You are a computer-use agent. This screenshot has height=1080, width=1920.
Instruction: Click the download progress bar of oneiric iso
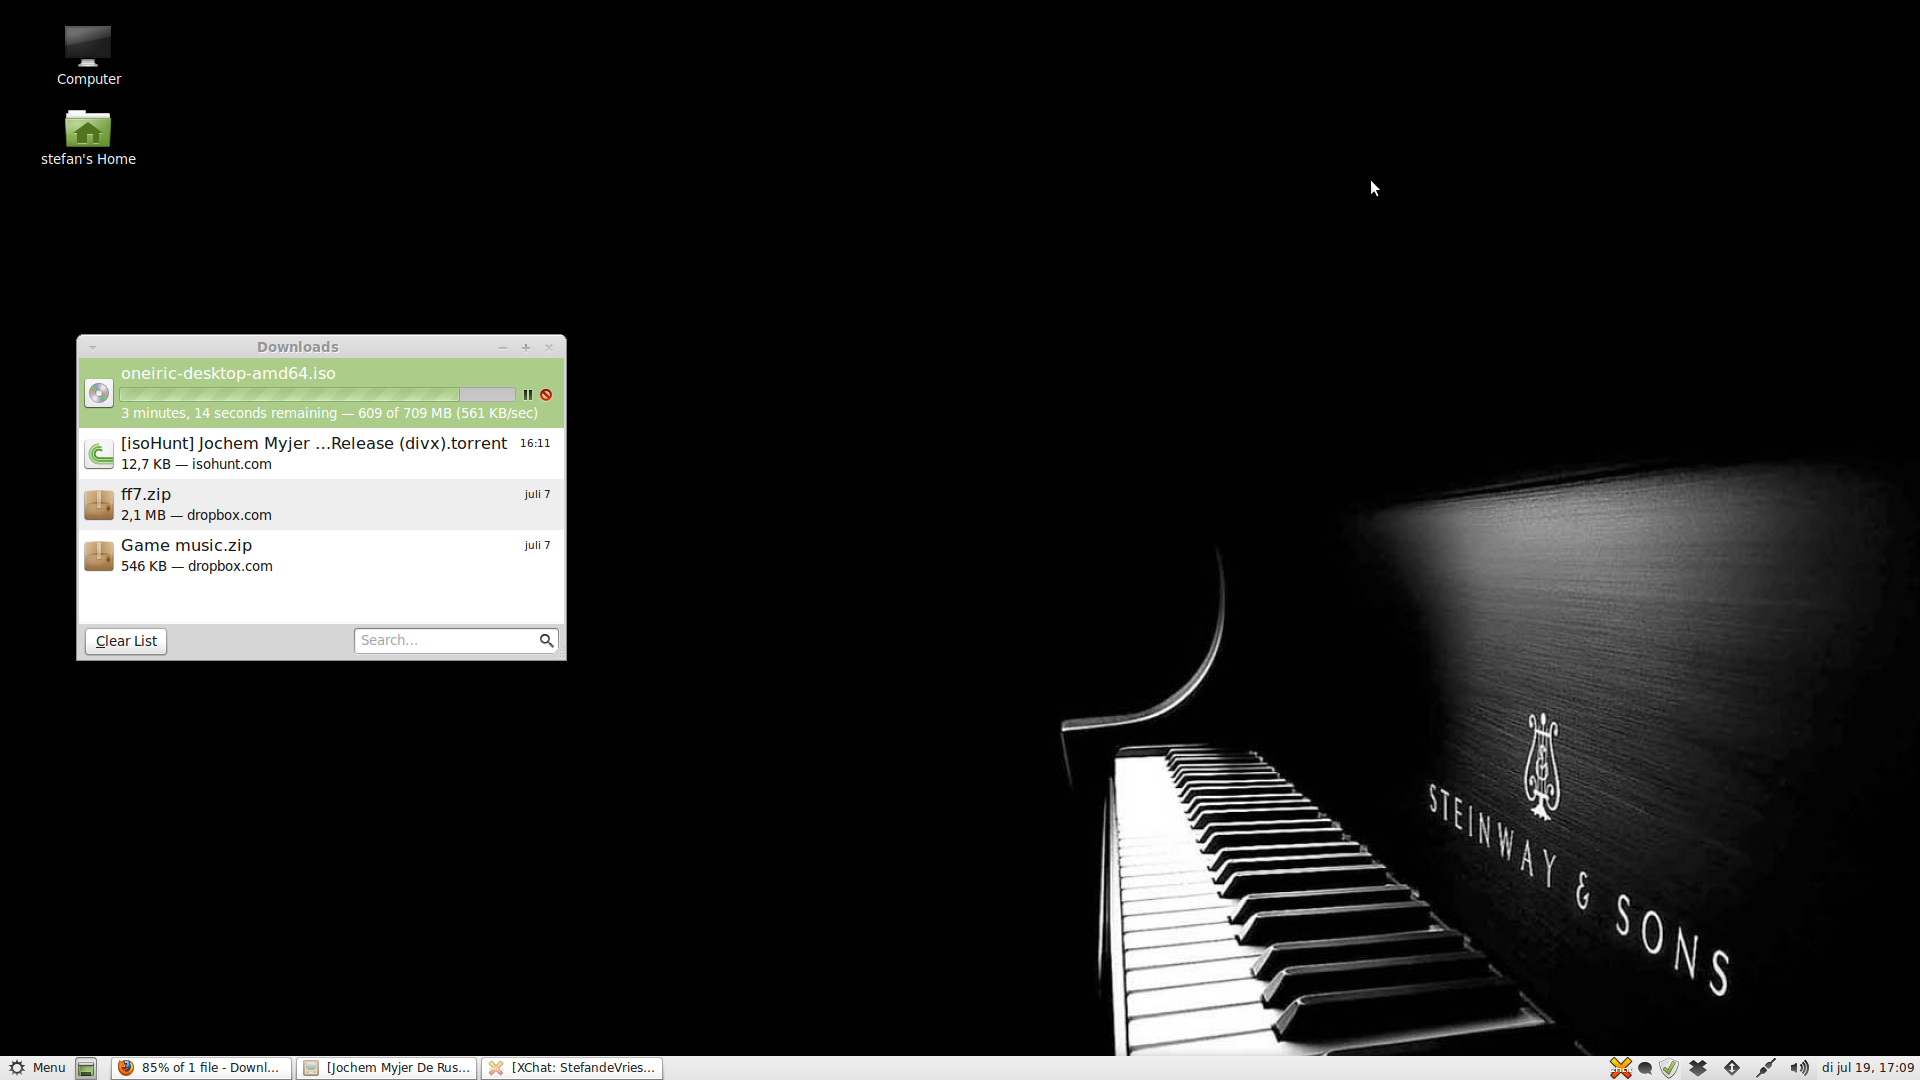pyautogui.click(x=317, y=395)
